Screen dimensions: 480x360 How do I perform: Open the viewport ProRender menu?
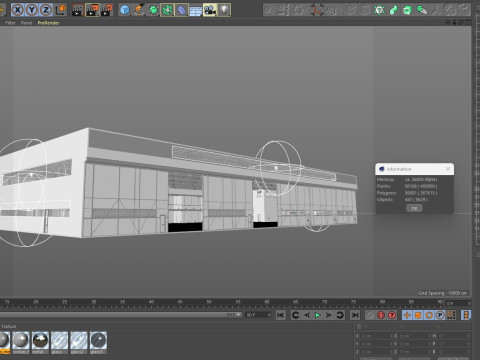(x=48, y=23)
